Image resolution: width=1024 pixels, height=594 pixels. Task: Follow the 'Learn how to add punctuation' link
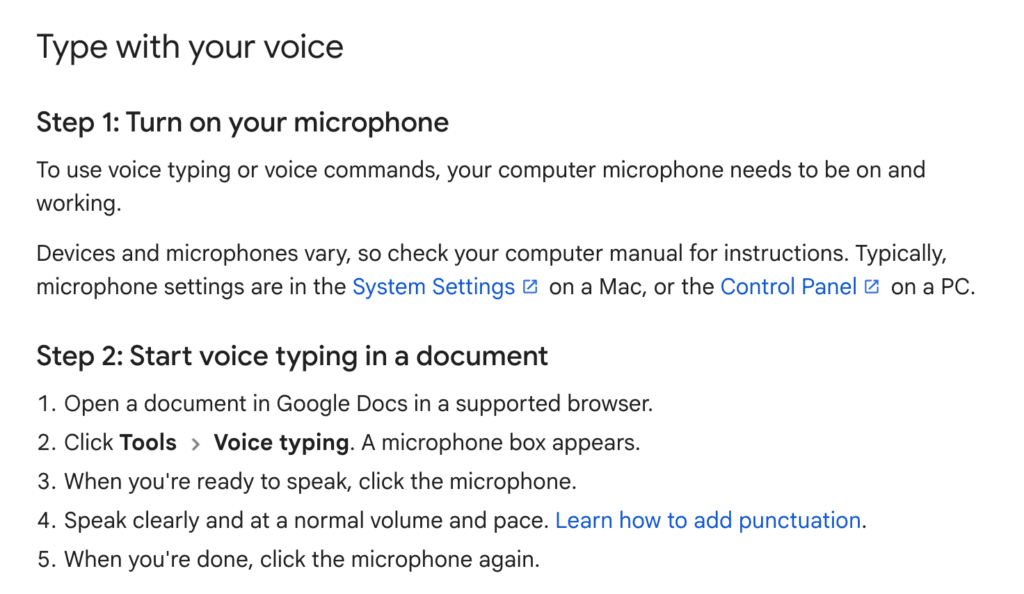(707, 520)
